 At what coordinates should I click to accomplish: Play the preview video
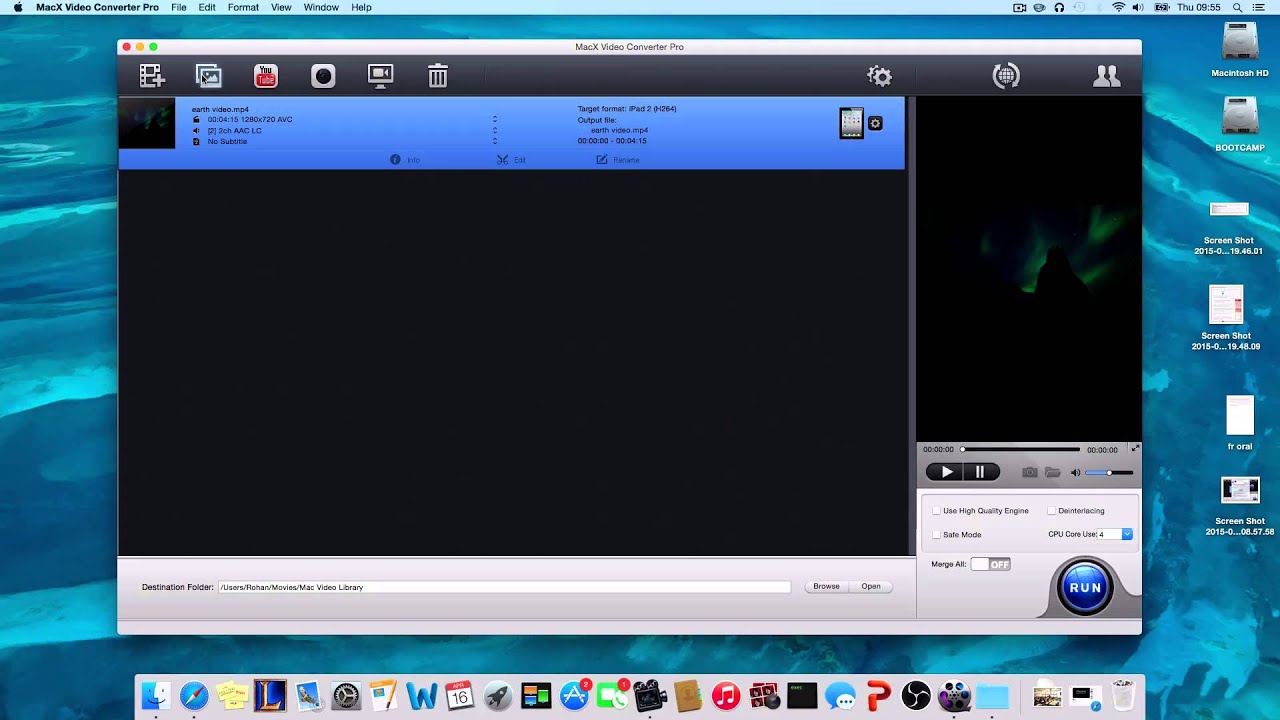point(945,472)
